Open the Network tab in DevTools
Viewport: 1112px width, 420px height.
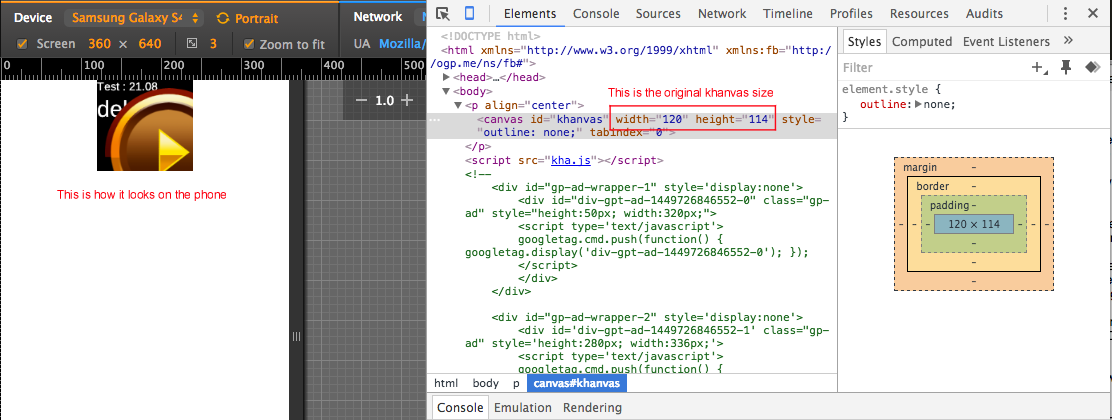722,13
